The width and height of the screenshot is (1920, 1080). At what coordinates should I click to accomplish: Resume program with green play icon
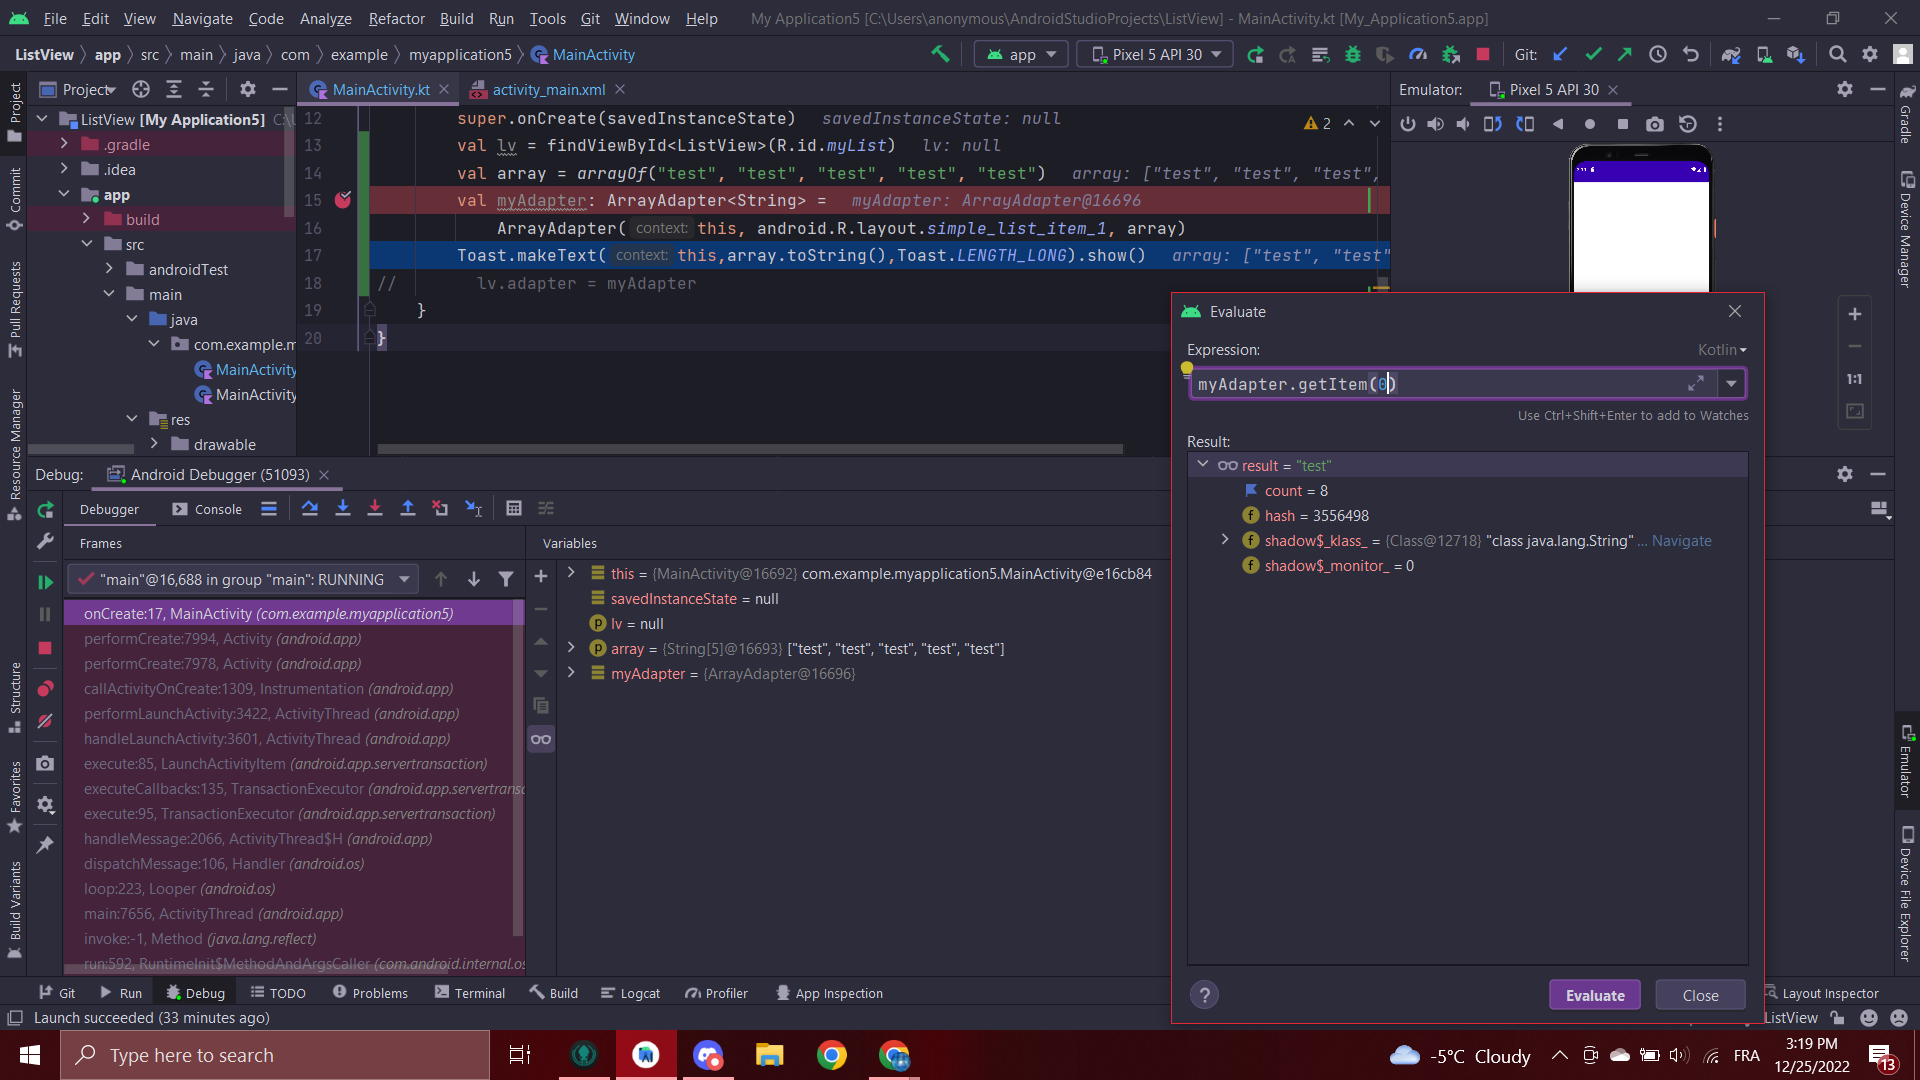45,581
